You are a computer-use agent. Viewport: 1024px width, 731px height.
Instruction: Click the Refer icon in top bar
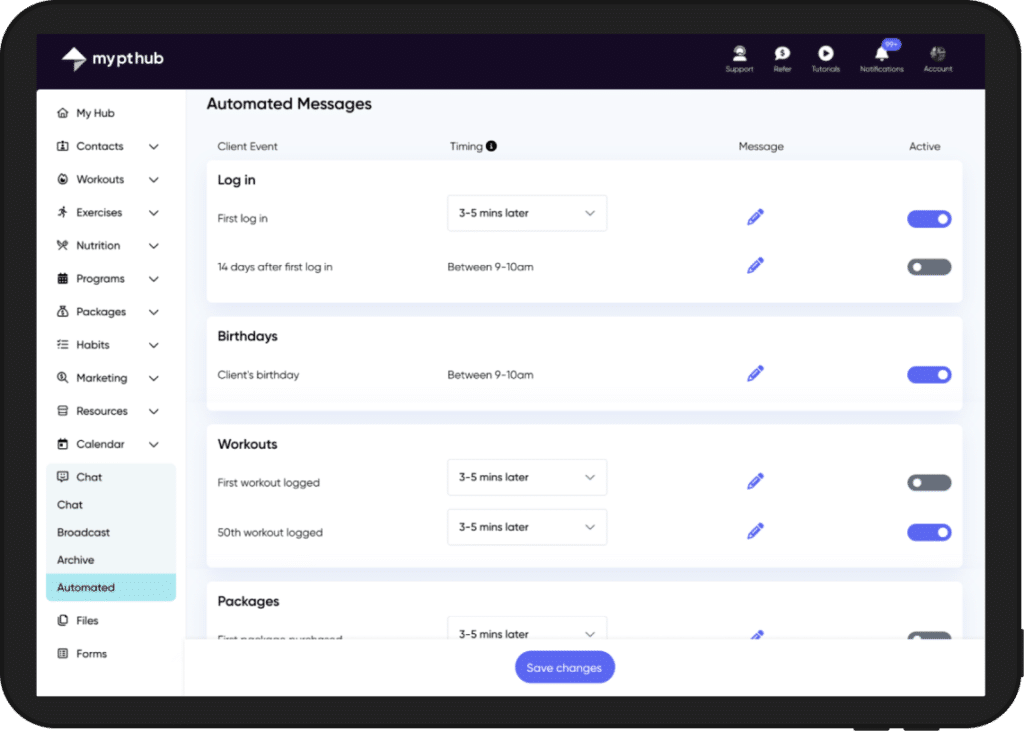click(x=782, y=54)
